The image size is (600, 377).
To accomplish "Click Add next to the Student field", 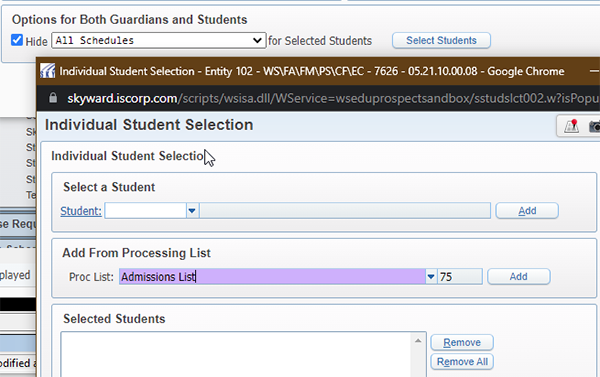I will point(527,211).
